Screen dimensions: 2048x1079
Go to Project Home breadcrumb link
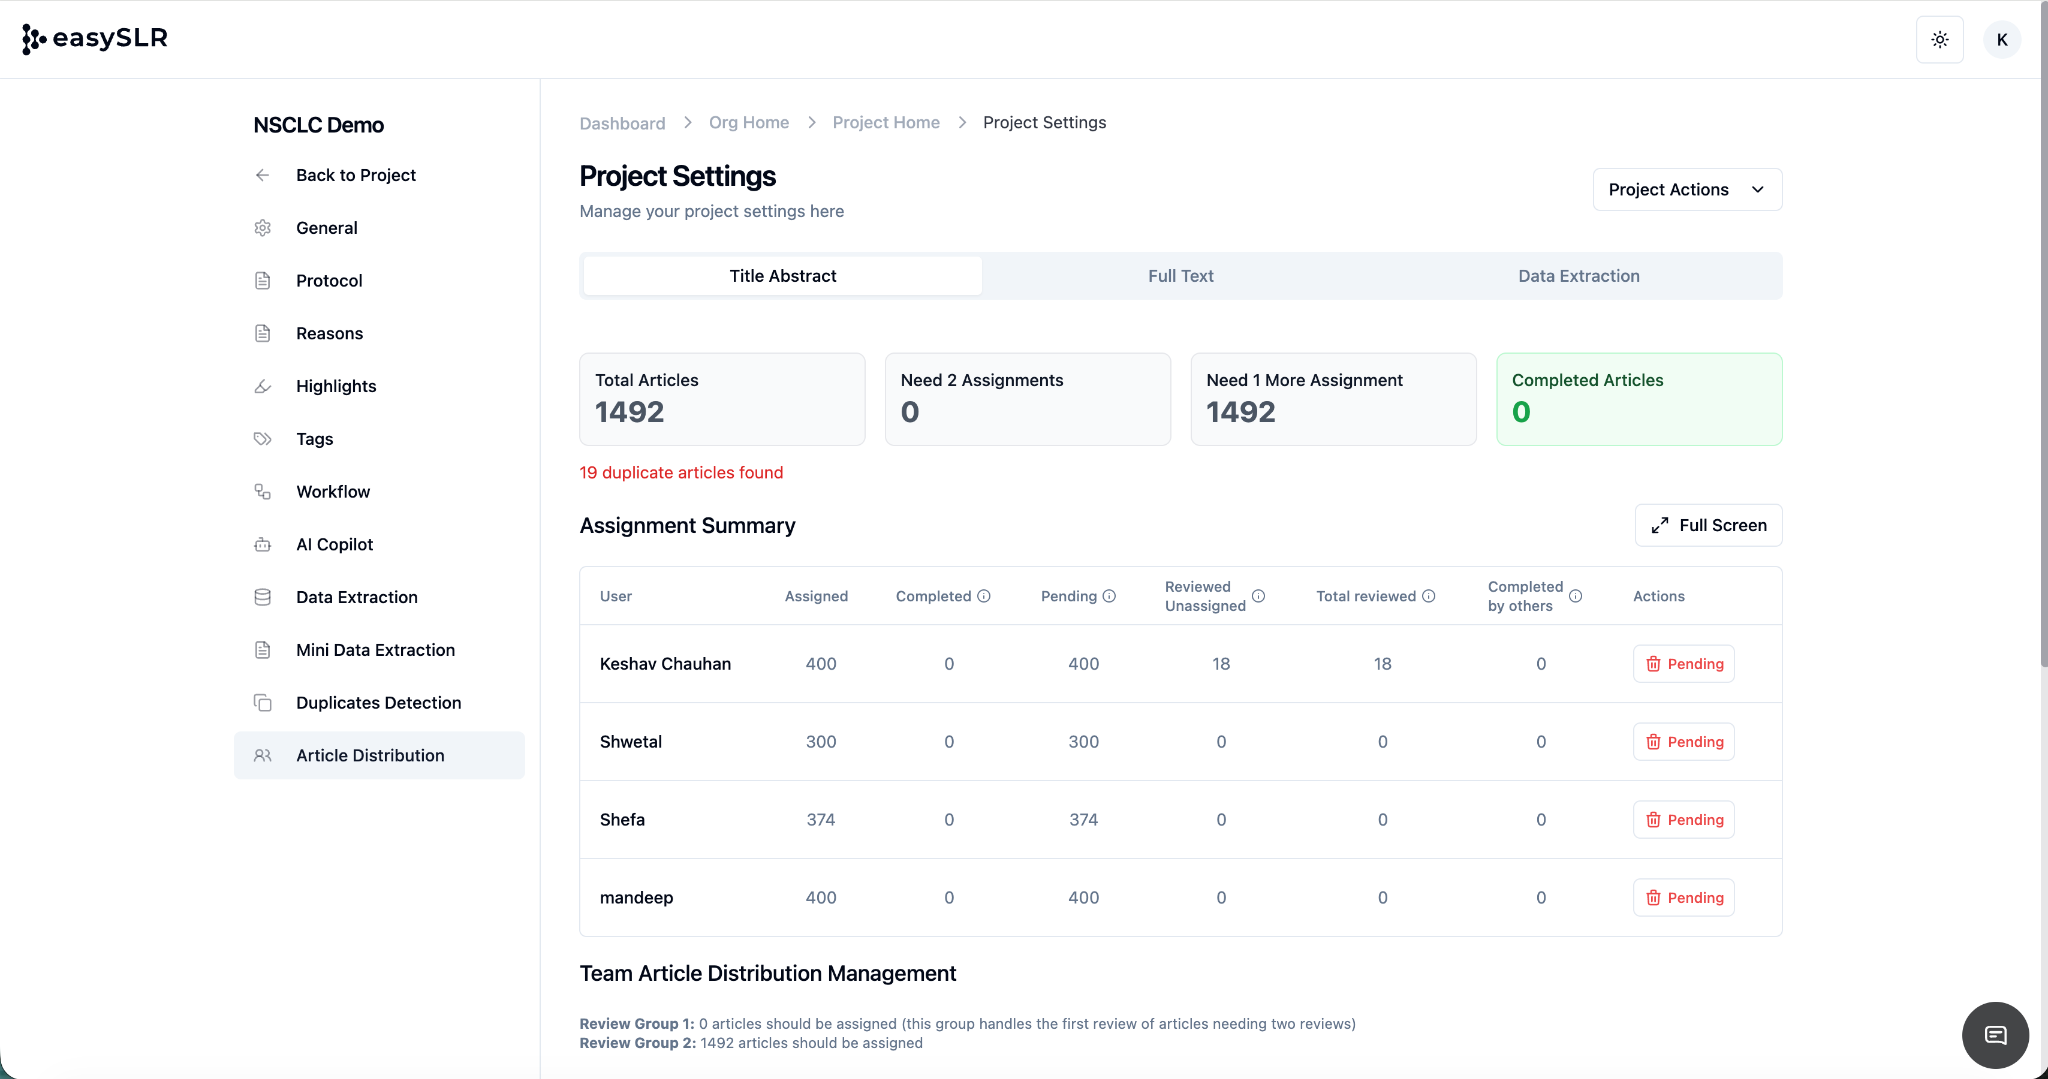point(886,122)
